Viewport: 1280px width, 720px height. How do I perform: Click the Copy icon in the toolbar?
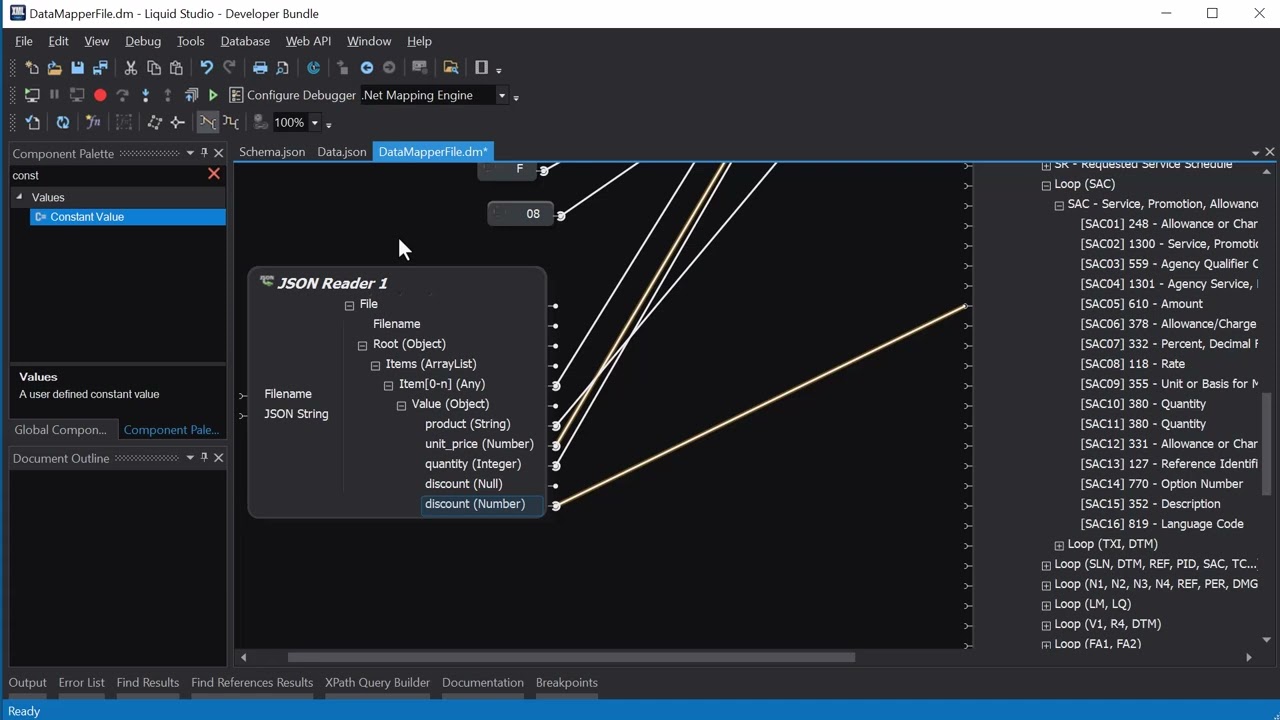[154, 68]
